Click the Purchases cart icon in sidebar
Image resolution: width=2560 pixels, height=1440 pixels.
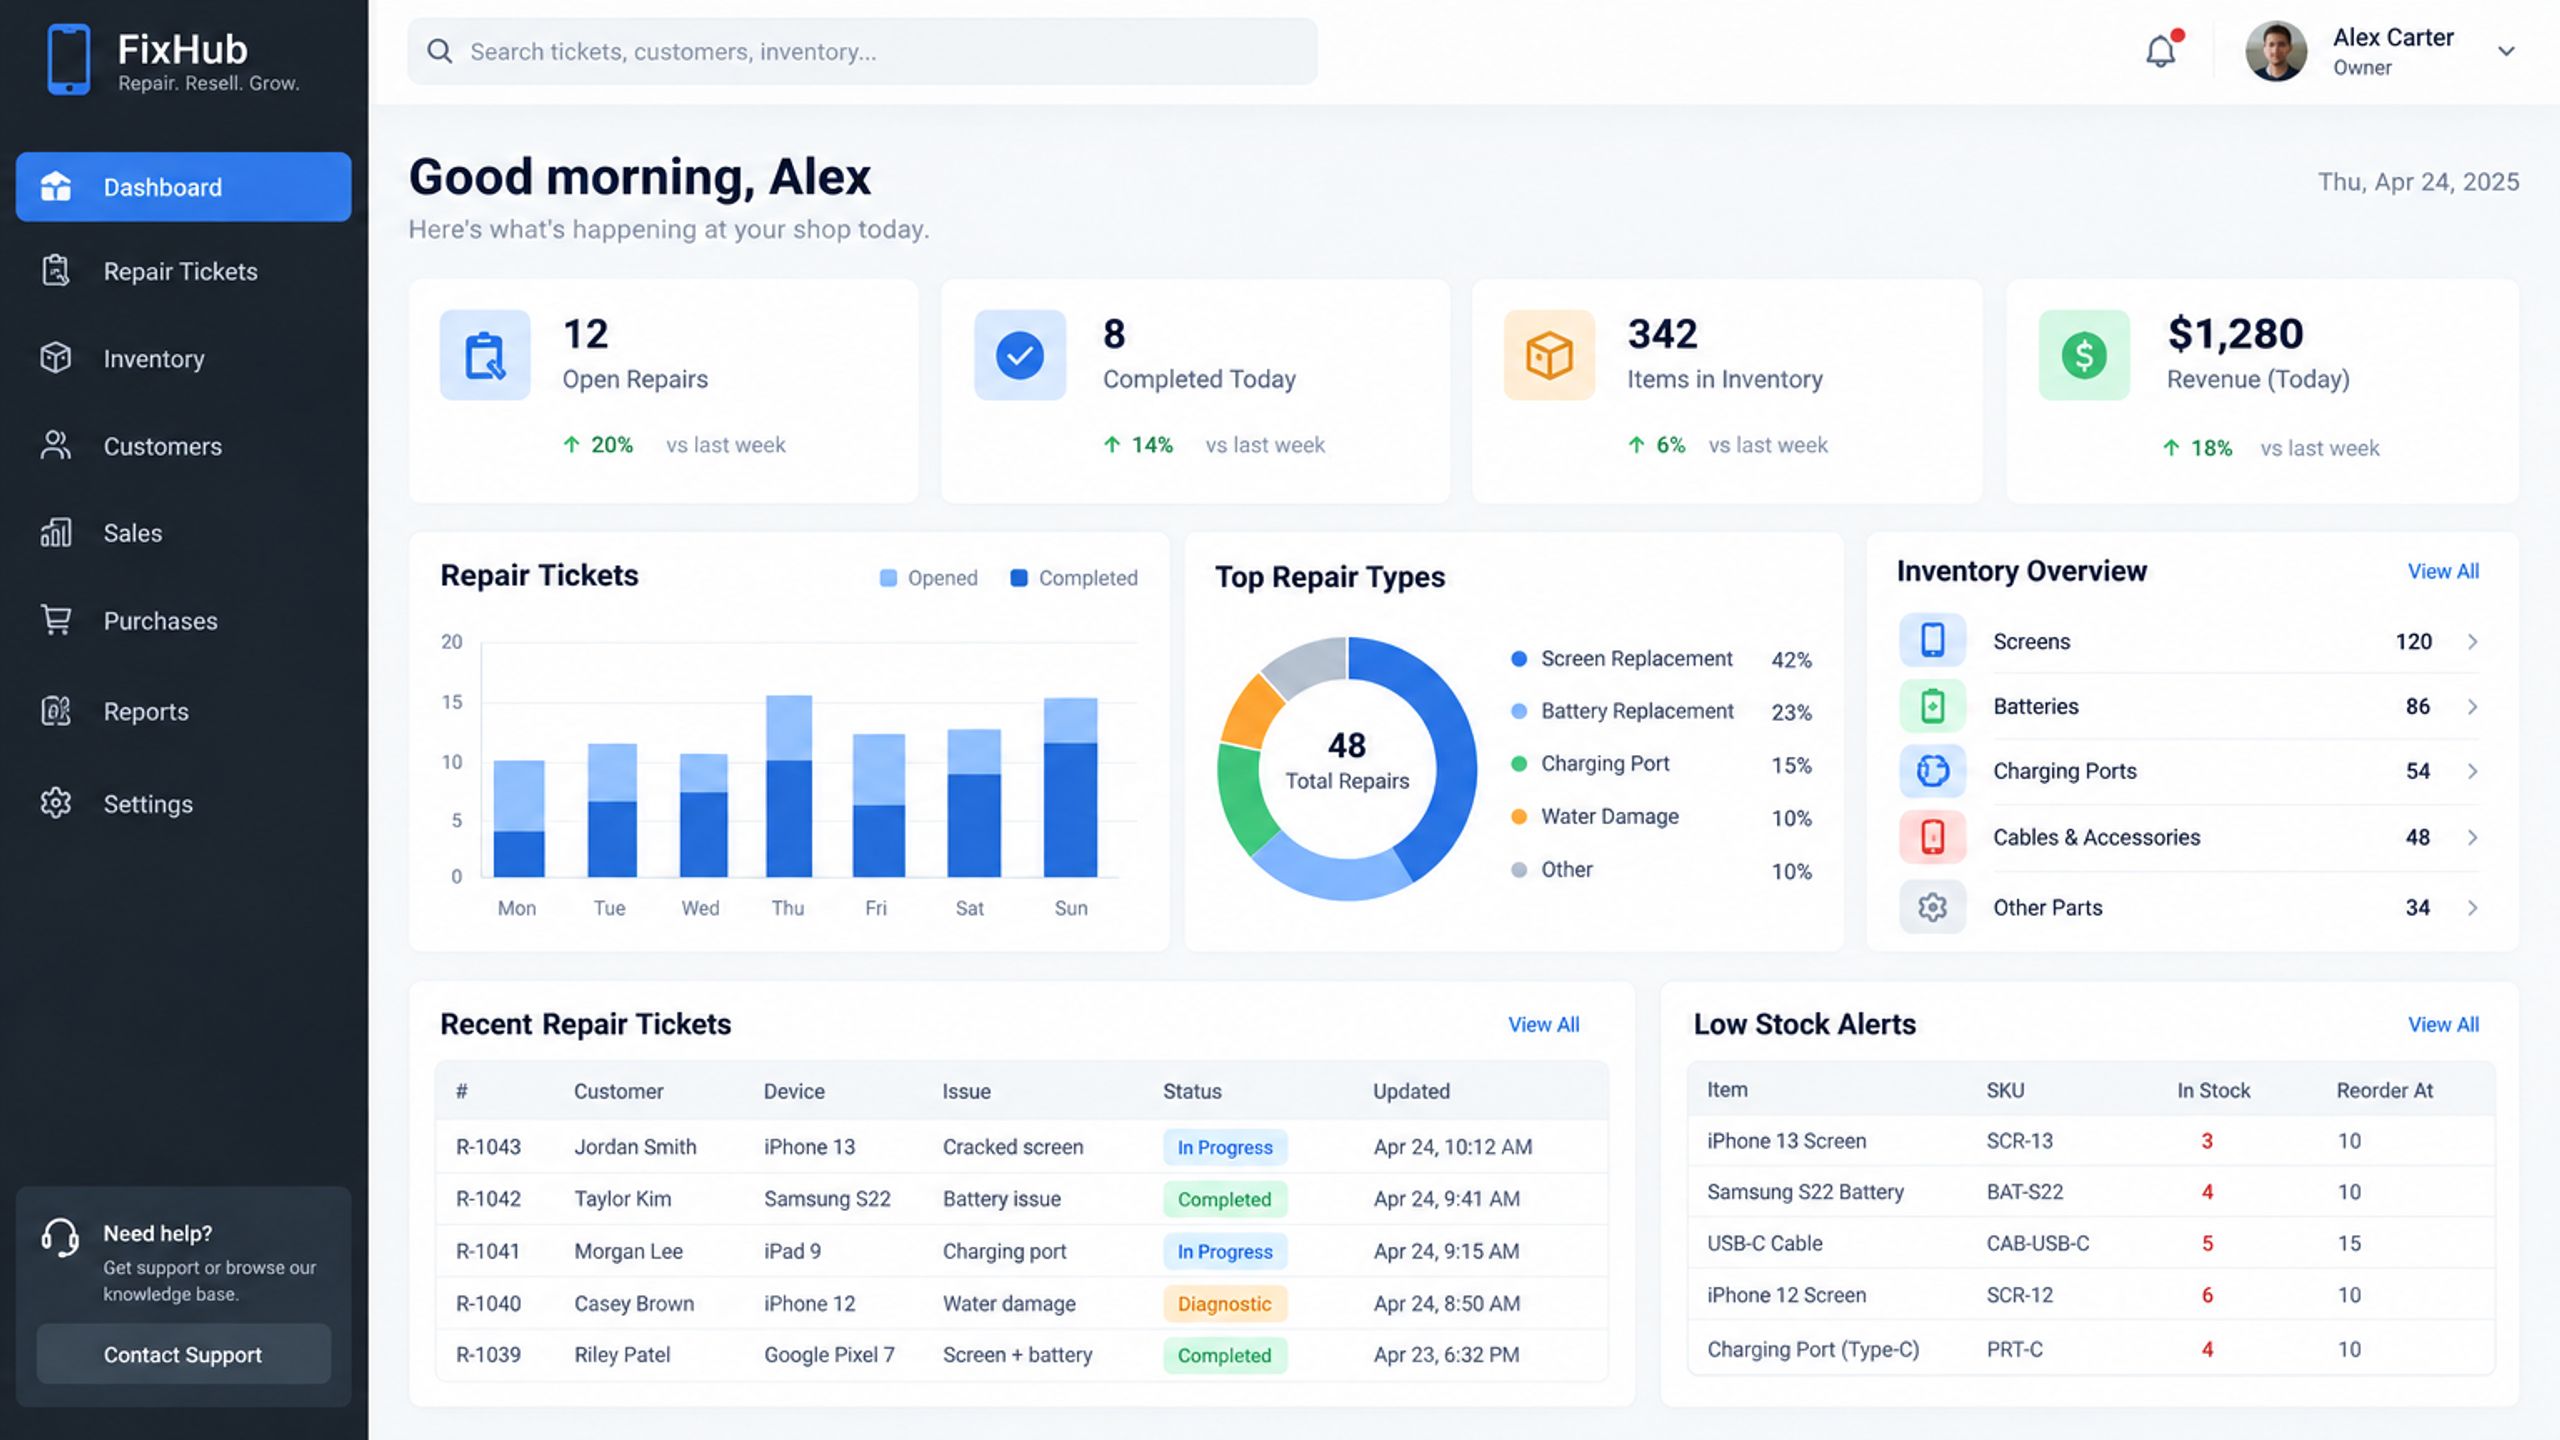tap(56, 620)
